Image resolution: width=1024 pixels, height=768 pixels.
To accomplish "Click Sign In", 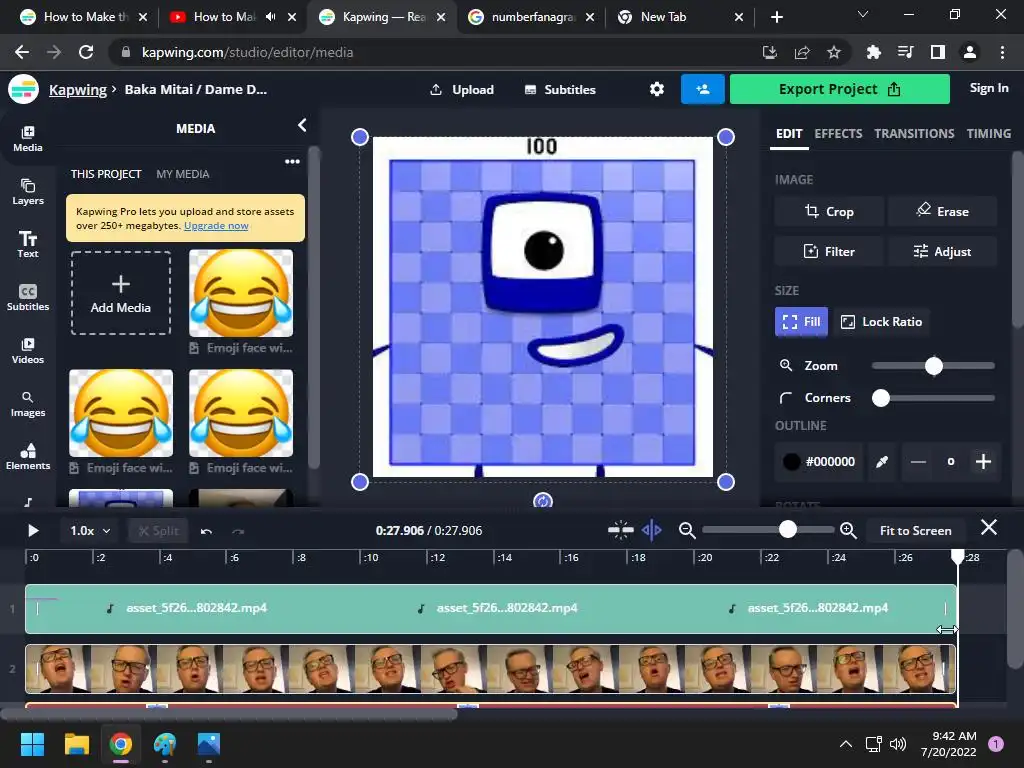I will coord(989,88).
